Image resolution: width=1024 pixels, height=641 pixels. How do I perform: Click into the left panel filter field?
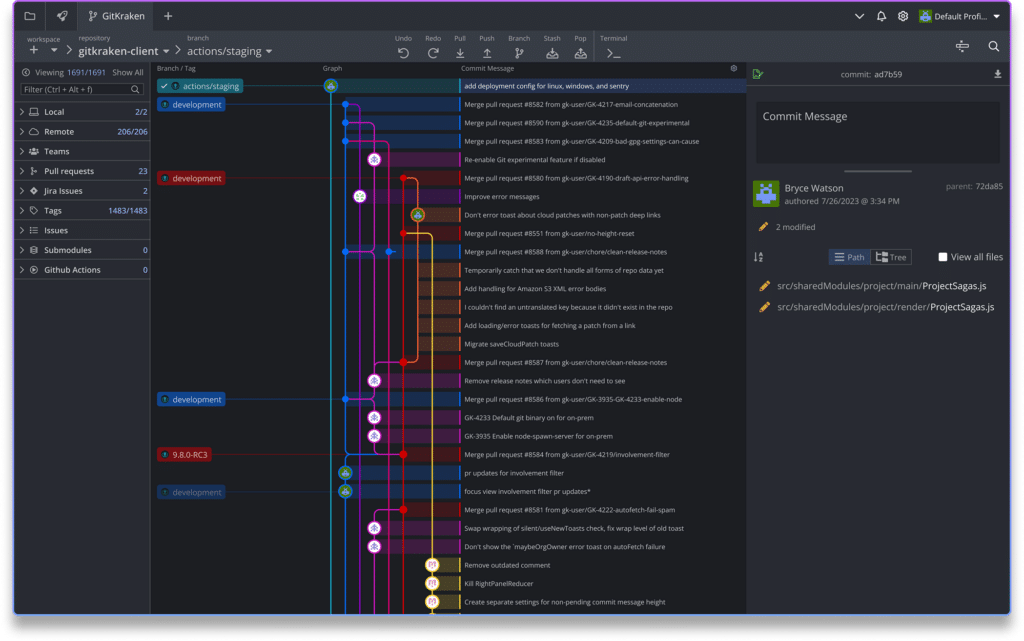(82, 89)
